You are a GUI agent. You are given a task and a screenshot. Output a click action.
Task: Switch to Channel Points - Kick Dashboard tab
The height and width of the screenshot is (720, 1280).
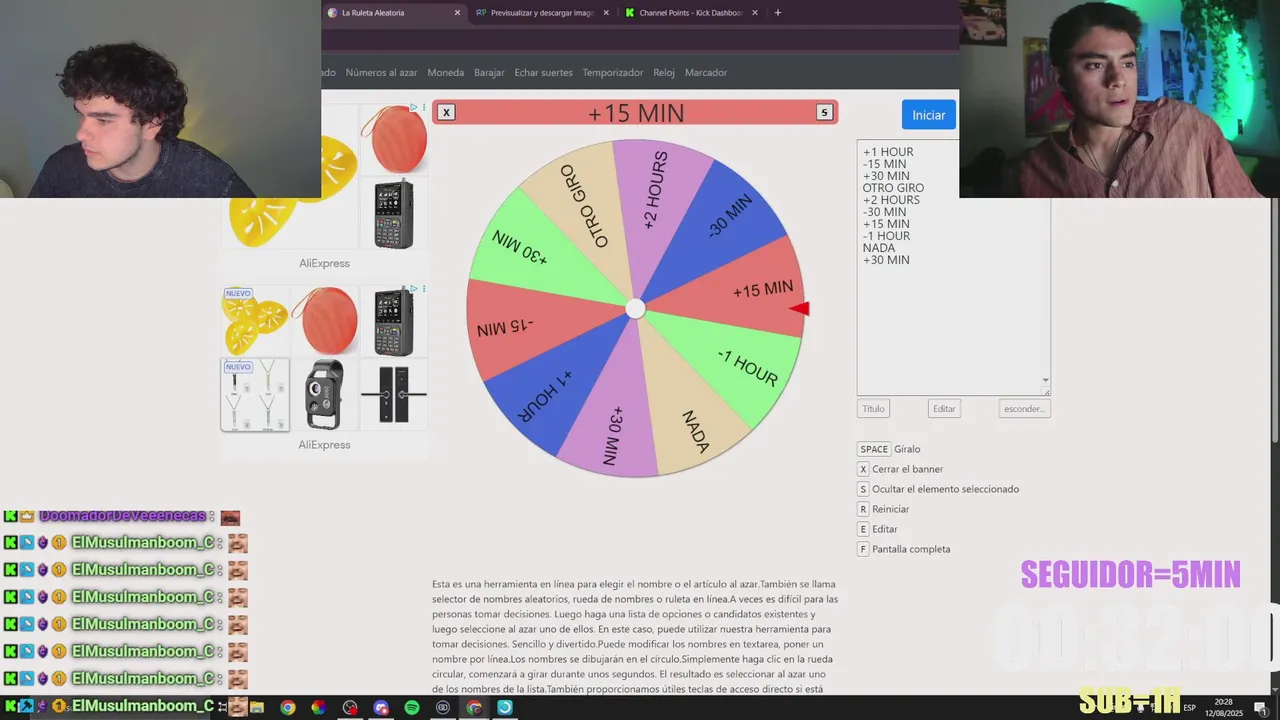pyautogui.click(x=690, y=13)
